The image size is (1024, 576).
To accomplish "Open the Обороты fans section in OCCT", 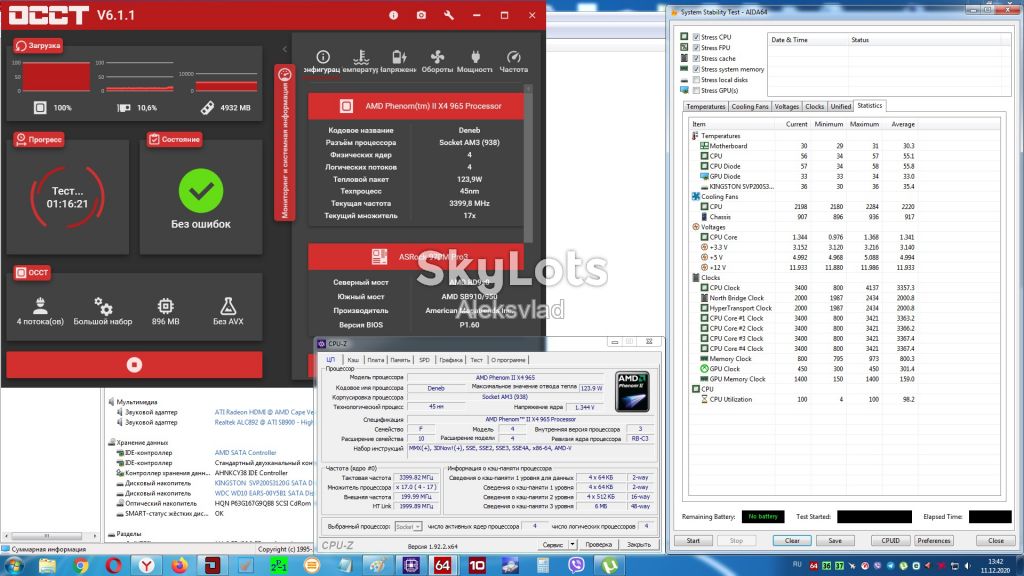I will (437, 61).
